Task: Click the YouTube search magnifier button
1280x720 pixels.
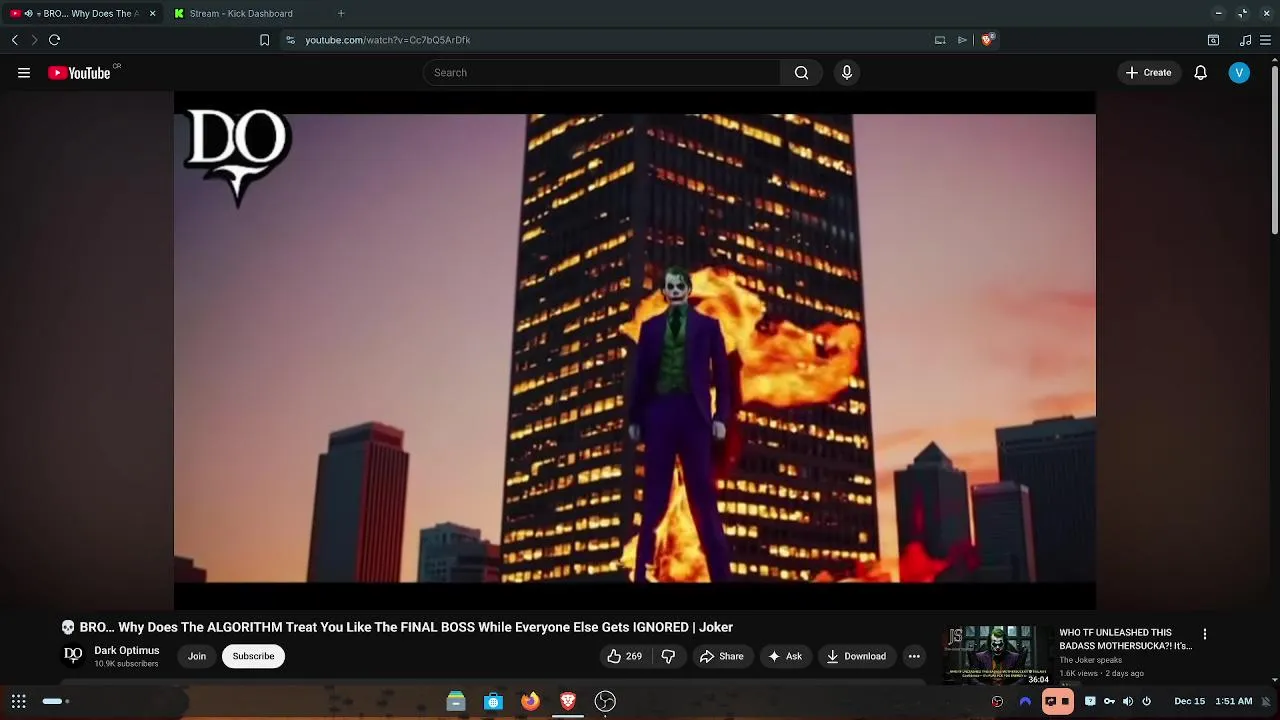Action: click(801, 72)
